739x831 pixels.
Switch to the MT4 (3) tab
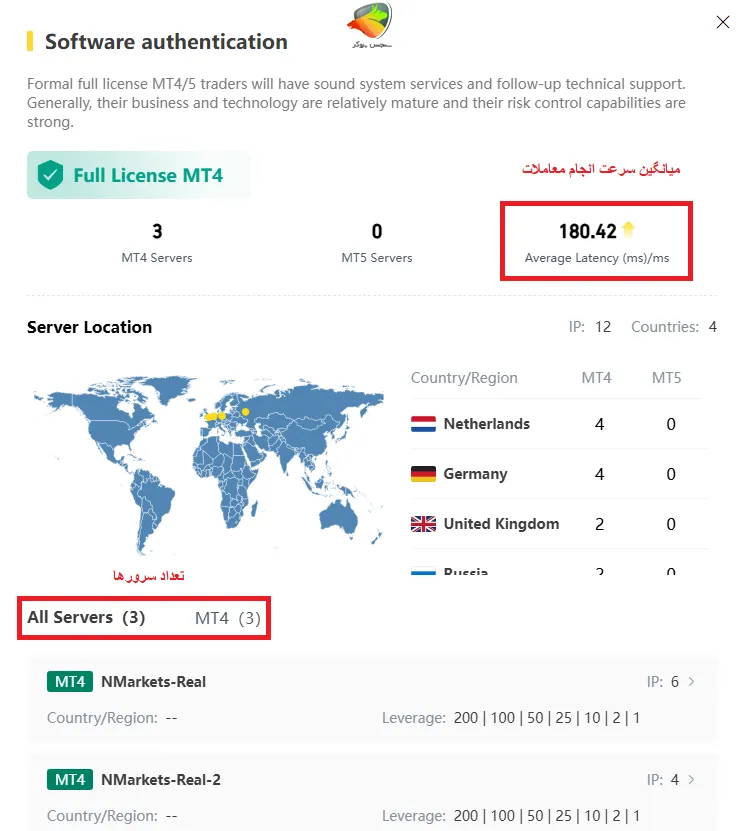227,618
